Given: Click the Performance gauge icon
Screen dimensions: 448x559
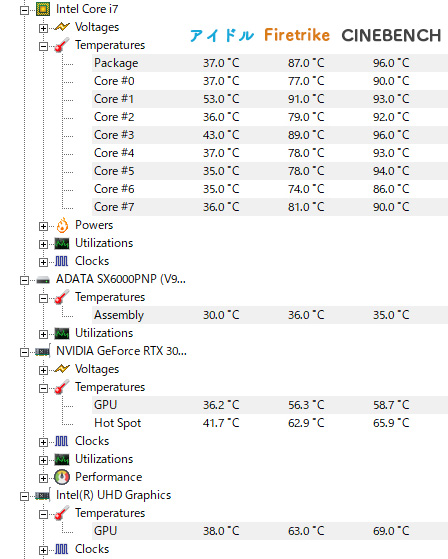Looking at the screenshot, I should pyautogui.click(x=62, y=477).
